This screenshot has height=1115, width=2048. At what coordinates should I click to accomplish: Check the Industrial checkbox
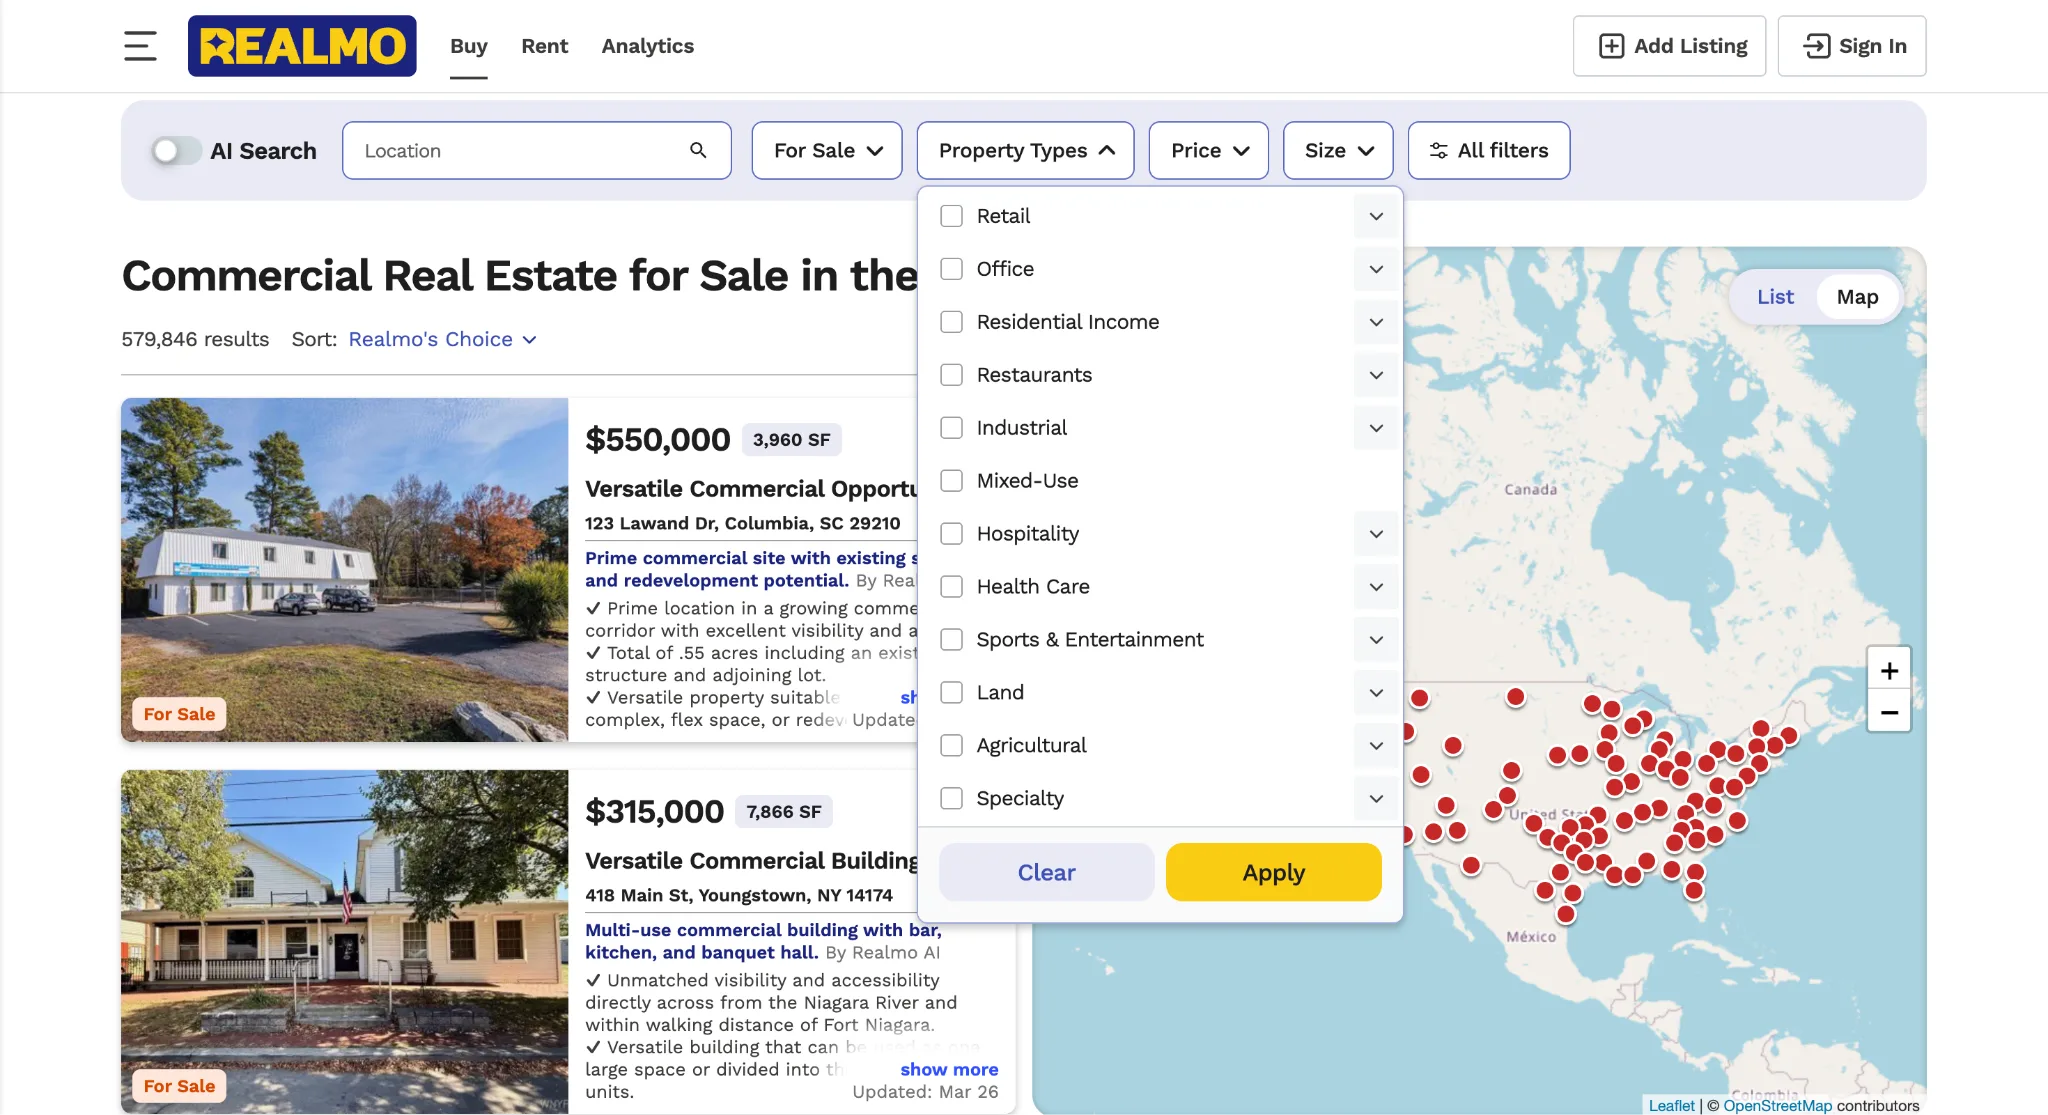(x=952, y=428)
